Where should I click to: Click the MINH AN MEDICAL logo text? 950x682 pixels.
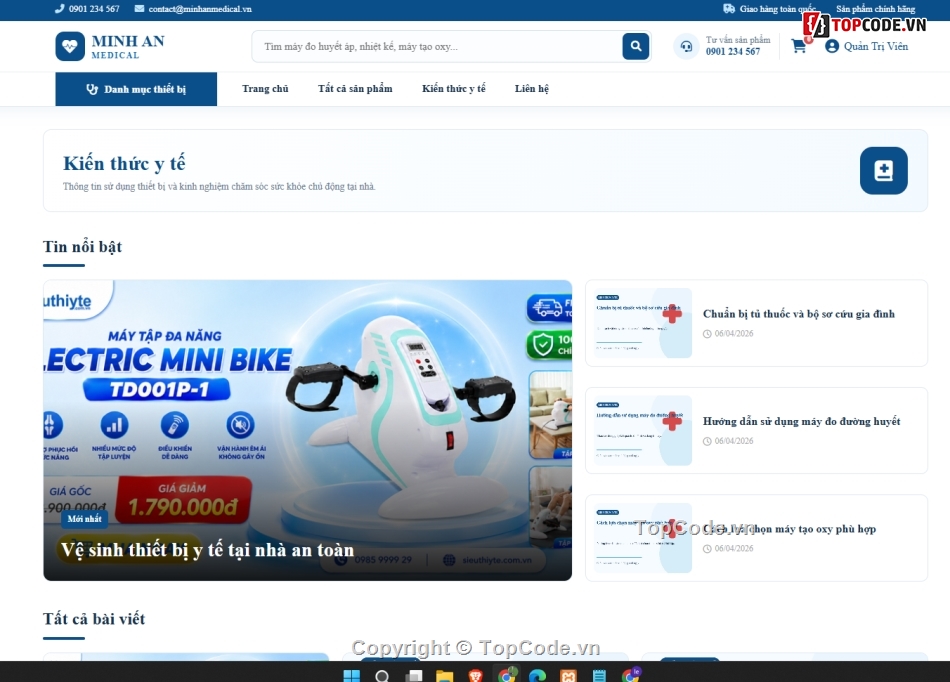pos(128,46)
